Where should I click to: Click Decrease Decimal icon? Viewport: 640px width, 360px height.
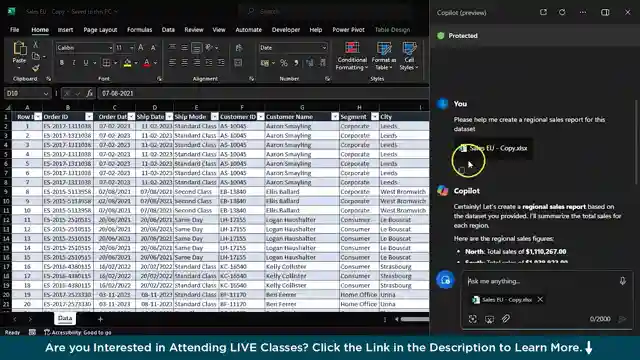[x=322, y=63]
